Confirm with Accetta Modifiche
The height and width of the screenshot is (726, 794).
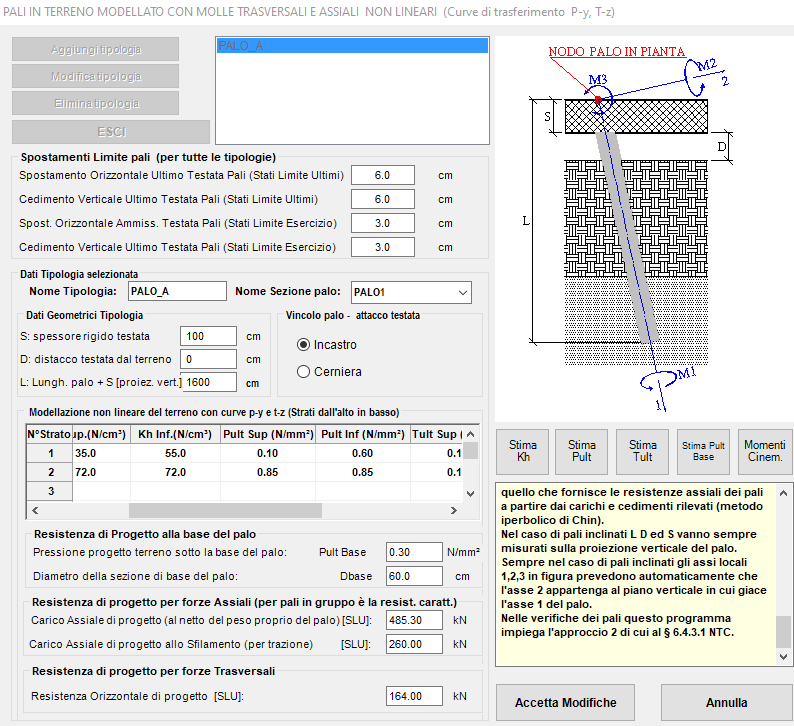coord(565,703)
